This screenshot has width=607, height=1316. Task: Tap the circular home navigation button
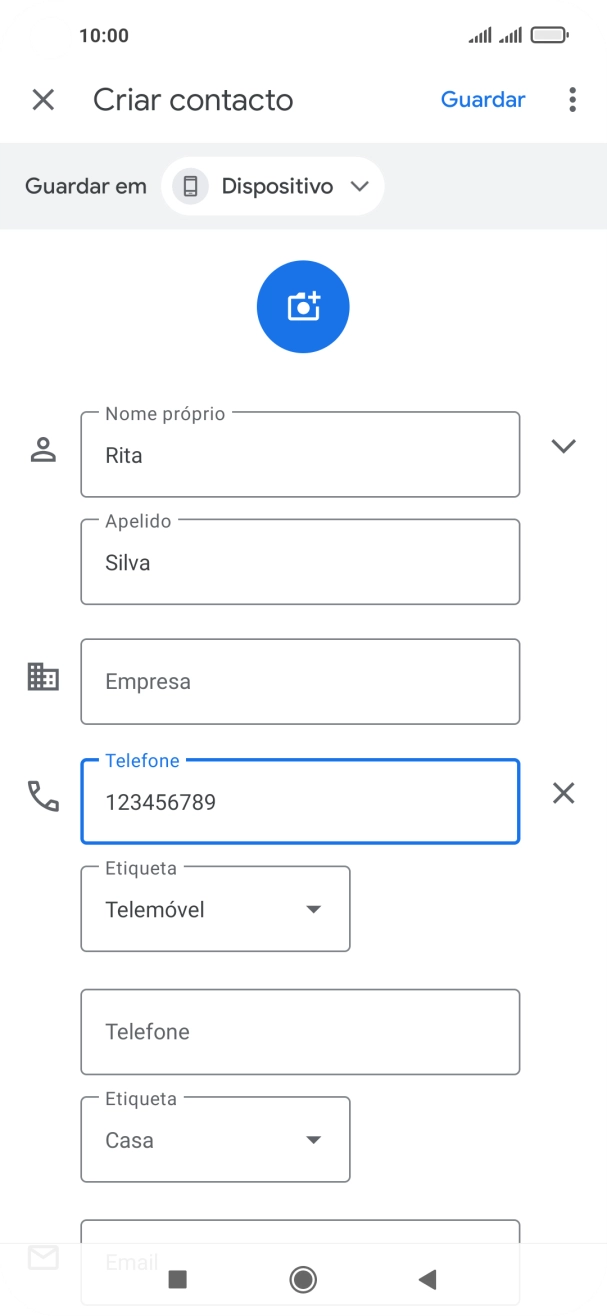pyautogui.click(x=303, y=1278)
